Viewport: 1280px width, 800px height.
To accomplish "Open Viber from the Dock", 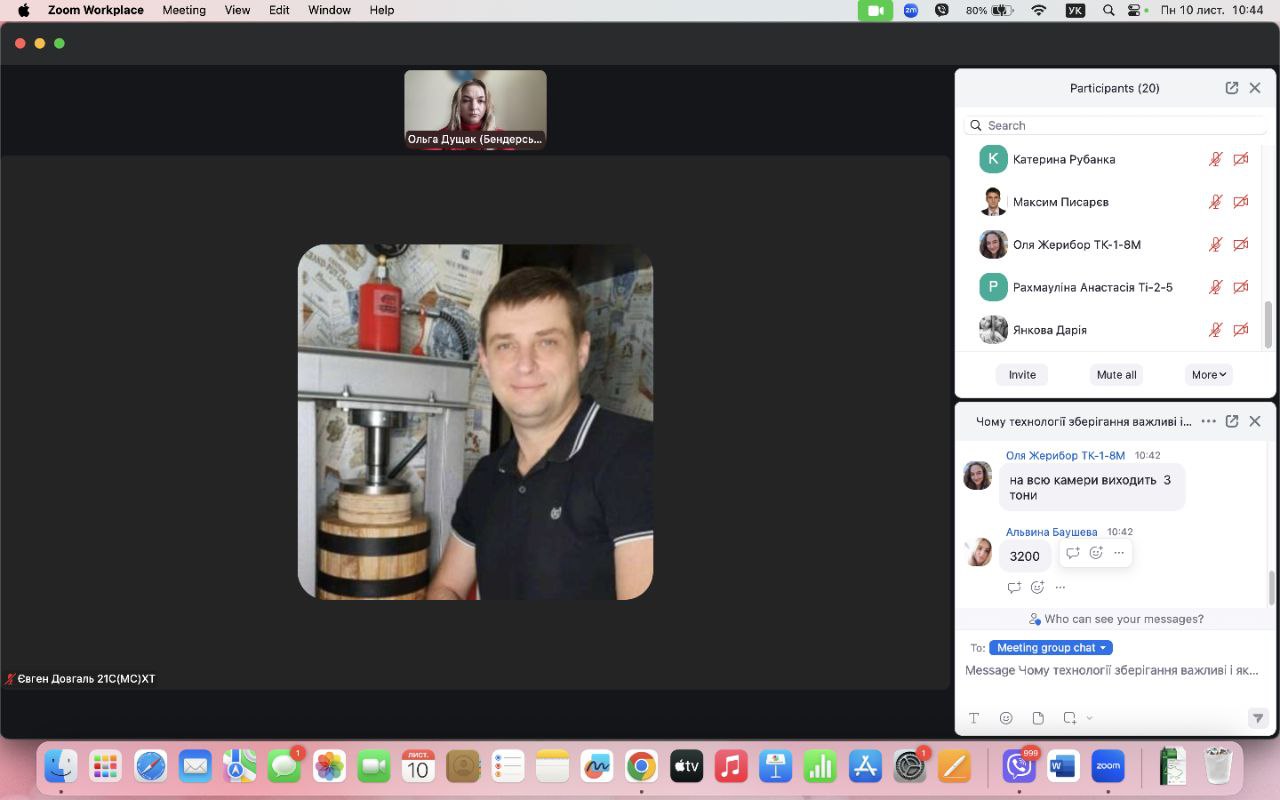I will point(1019,767).
